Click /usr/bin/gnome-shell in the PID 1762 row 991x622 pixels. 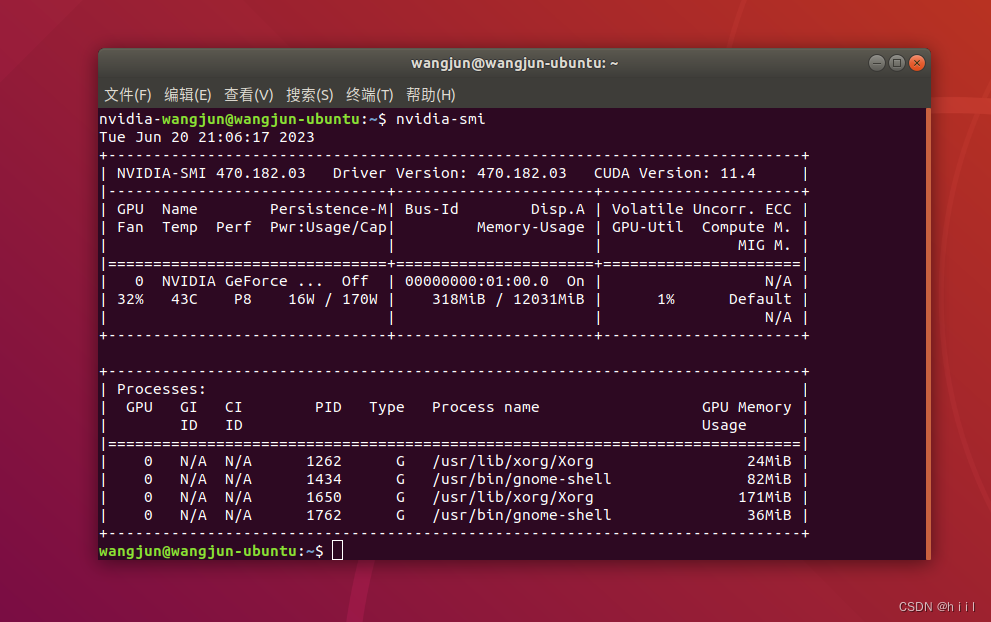pos(521,516)
